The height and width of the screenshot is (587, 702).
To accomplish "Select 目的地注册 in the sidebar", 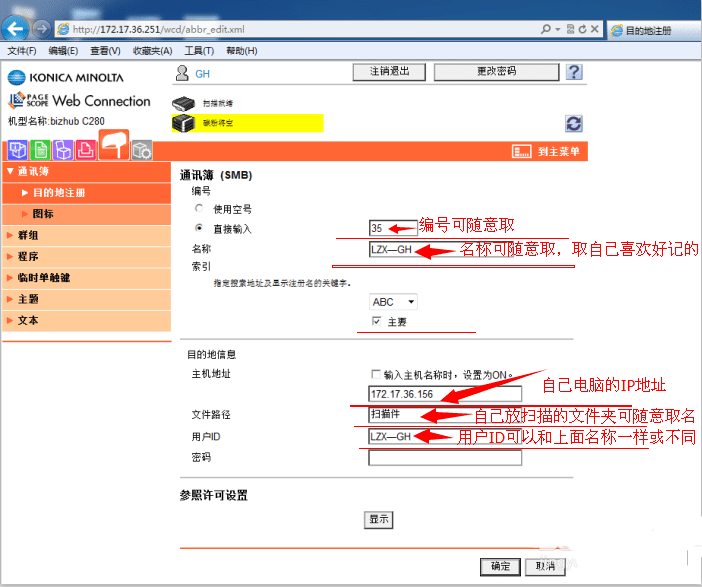I will 86,193.
